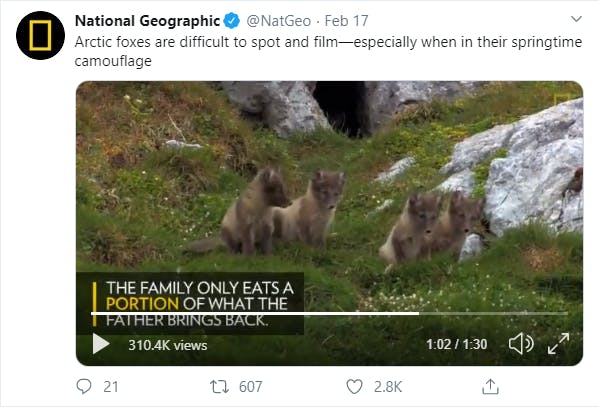Retweet using the retweet arrows icon
The width and height of the screenshot is (599, 407).
220,386
